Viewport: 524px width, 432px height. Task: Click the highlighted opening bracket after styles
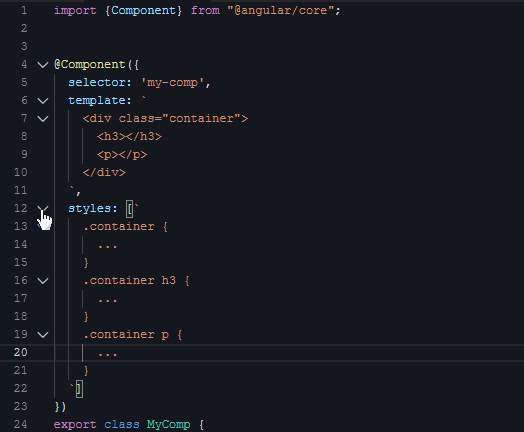pyautogui.click(x=129, y=209)
